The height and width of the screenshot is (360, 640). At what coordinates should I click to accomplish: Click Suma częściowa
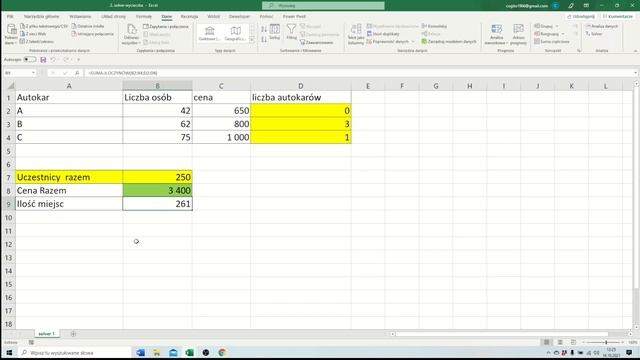552,42
